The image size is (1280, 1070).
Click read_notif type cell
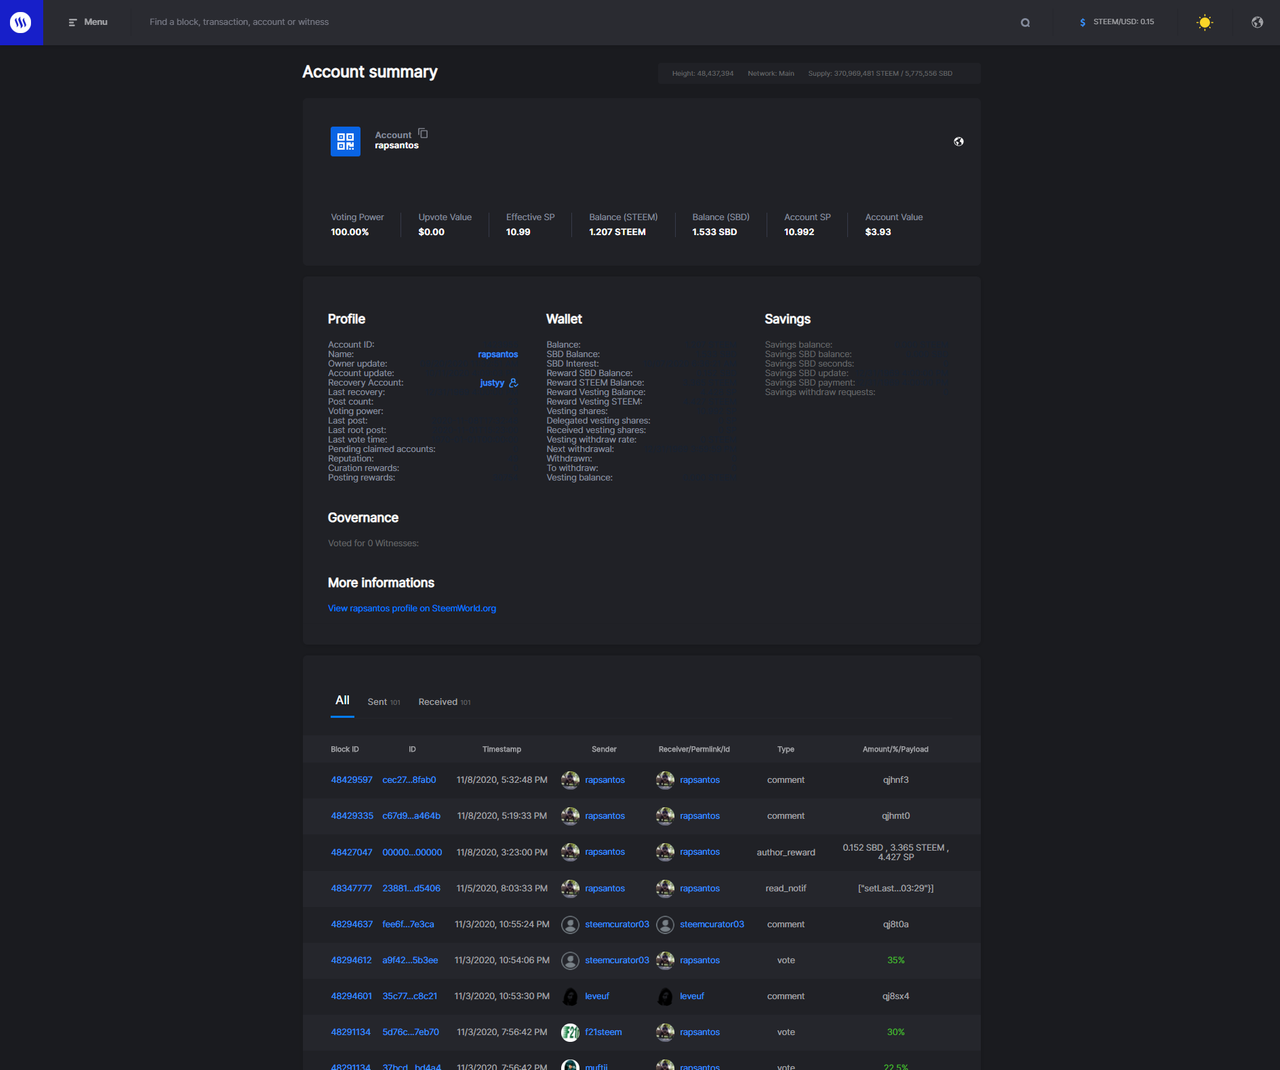tap(786, 888)
